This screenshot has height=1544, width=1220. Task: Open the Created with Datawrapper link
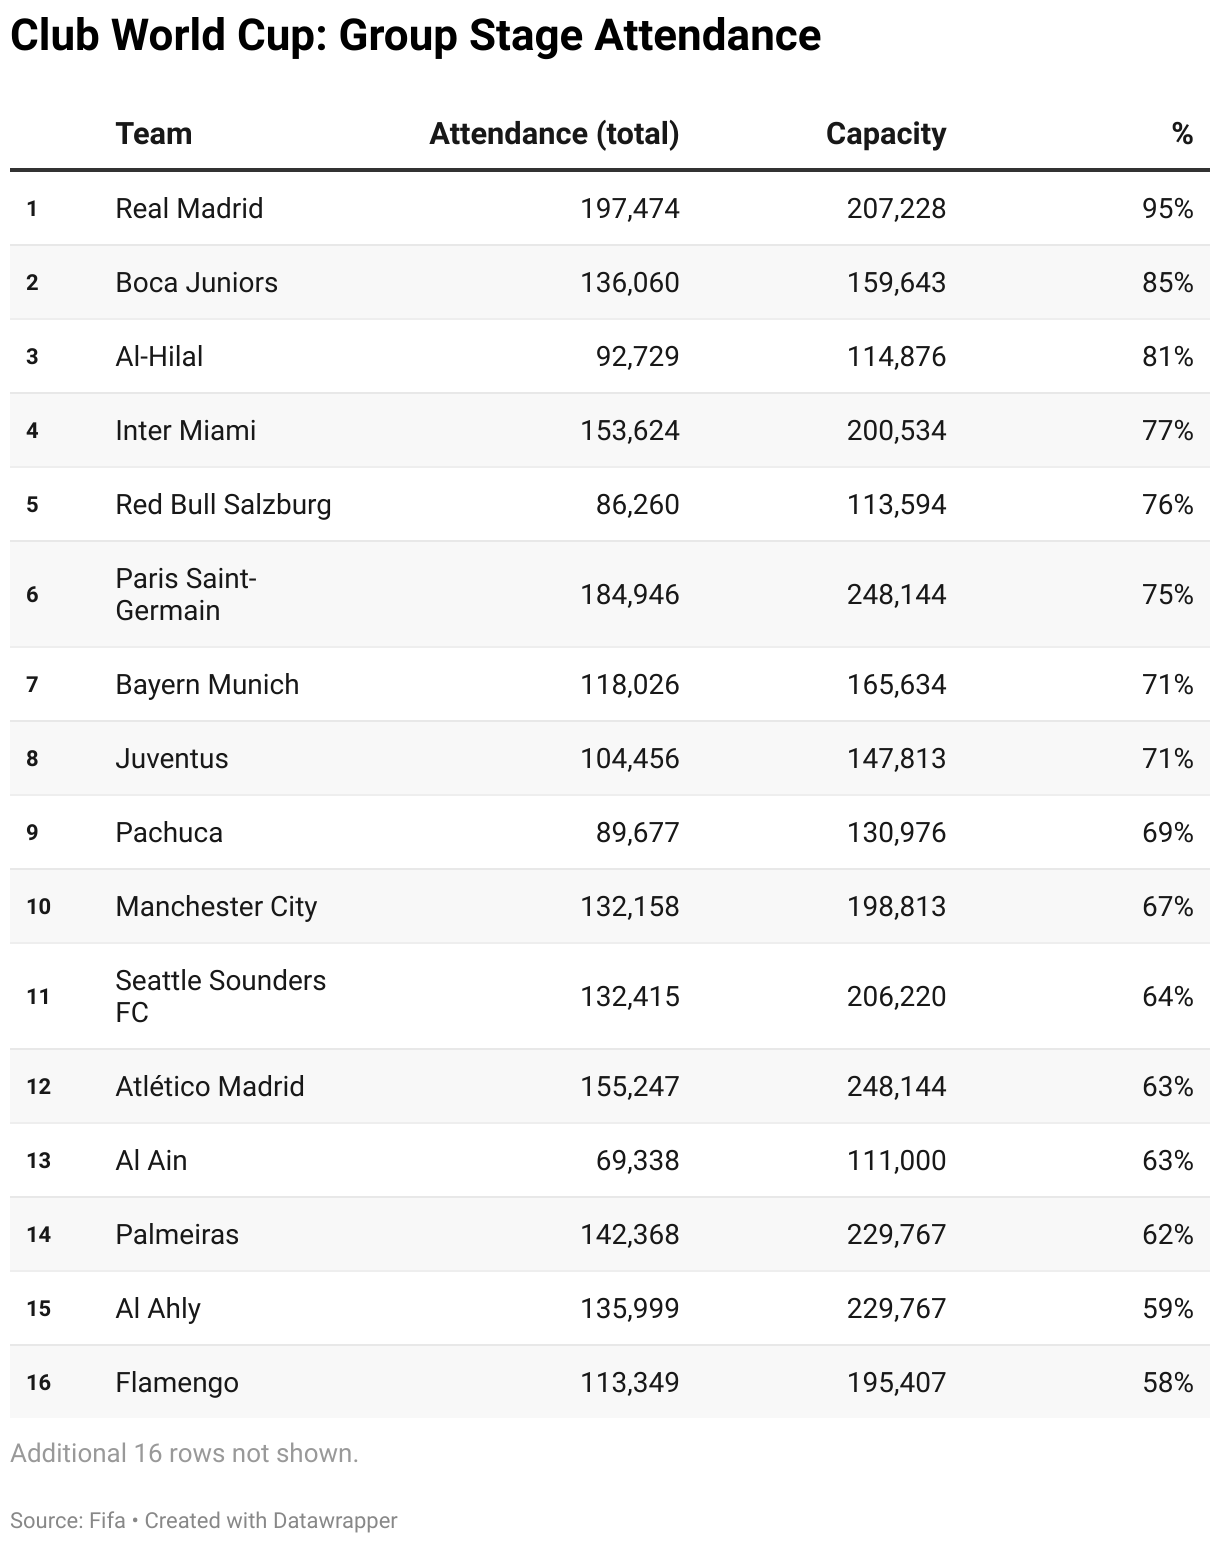pos(271,1520)
